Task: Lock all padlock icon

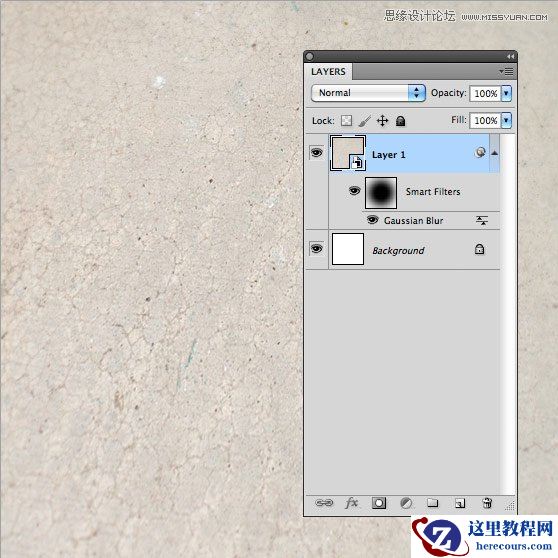Action: [400, 121]
